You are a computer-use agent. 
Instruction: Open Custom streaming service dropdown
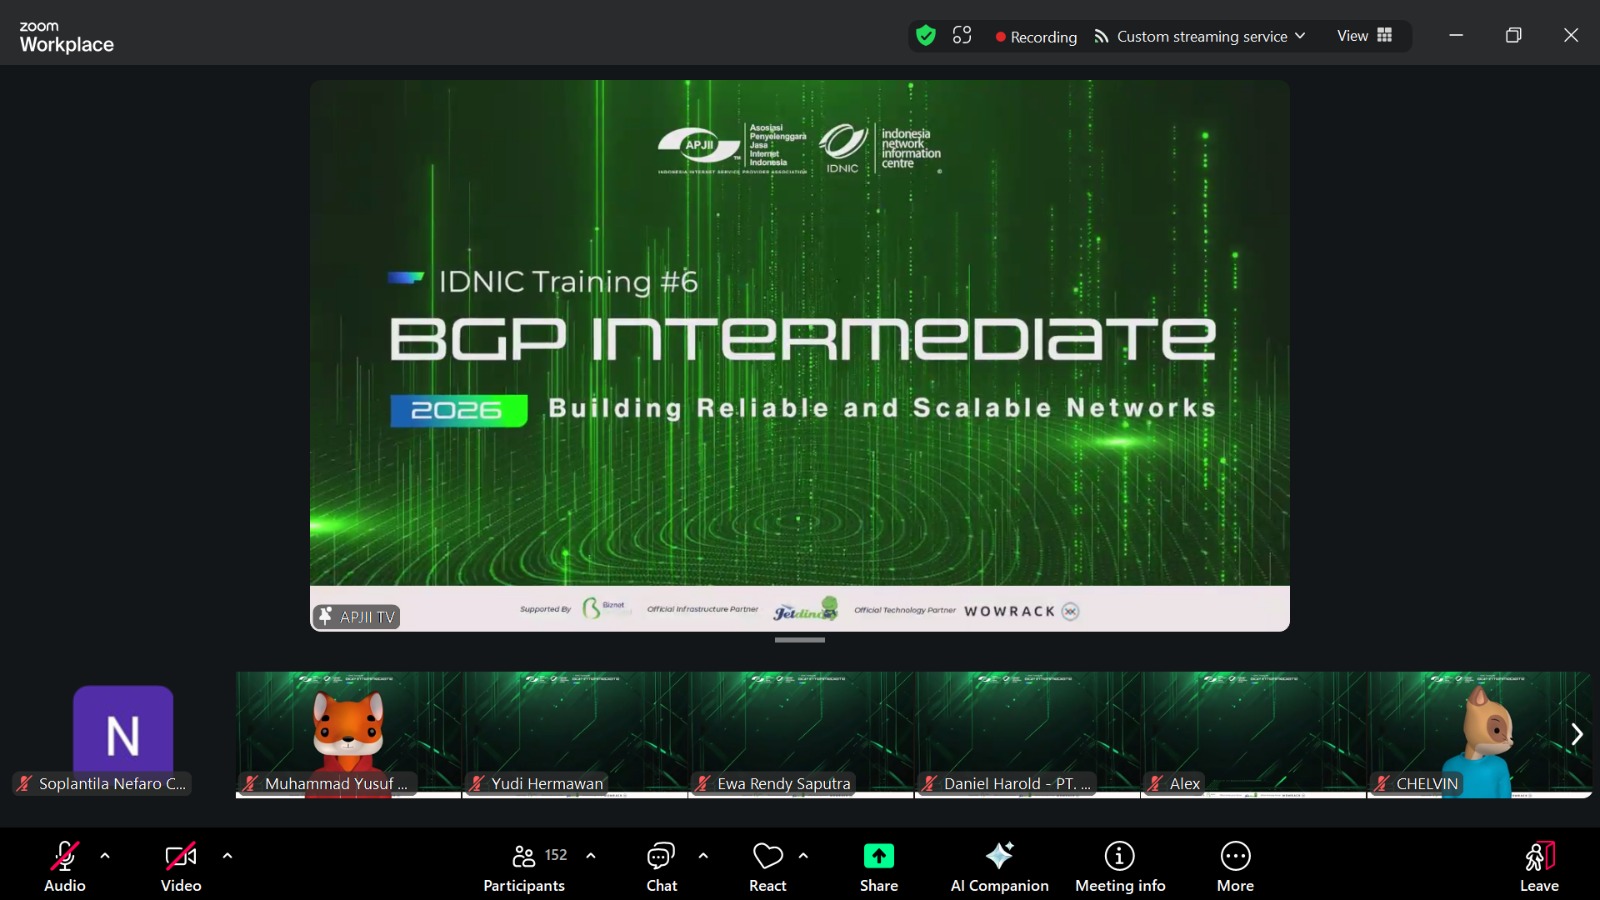[1200, 37]
